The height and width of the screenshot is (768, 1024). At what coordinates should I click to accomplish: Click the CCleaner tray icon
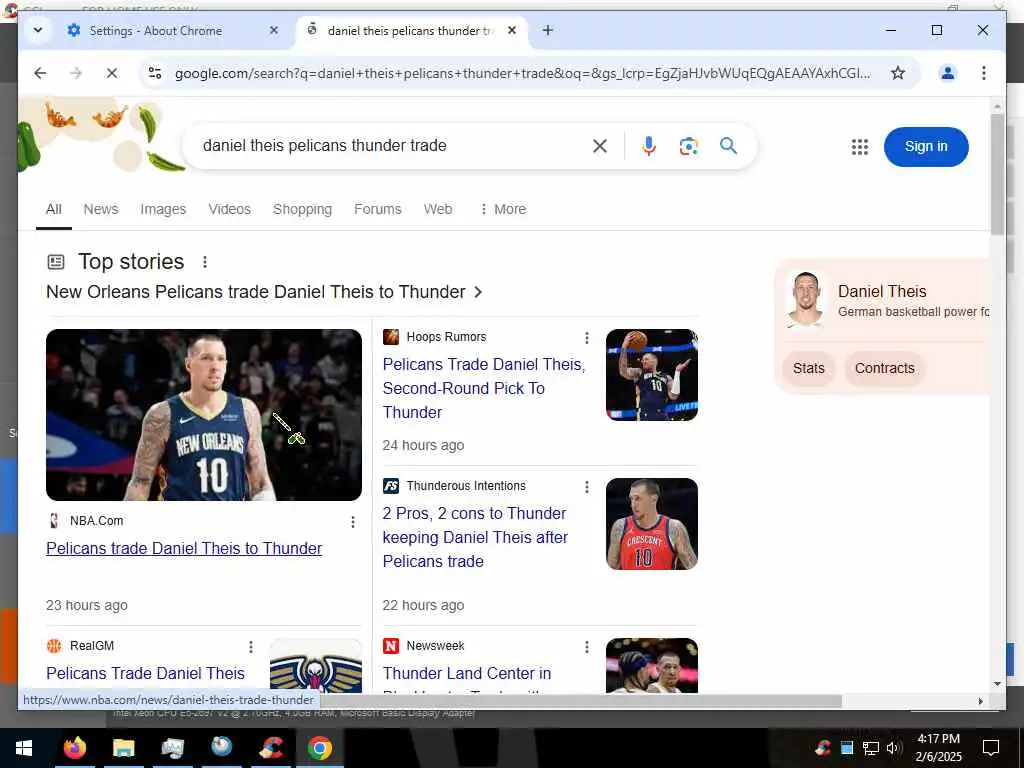[822, 748]
